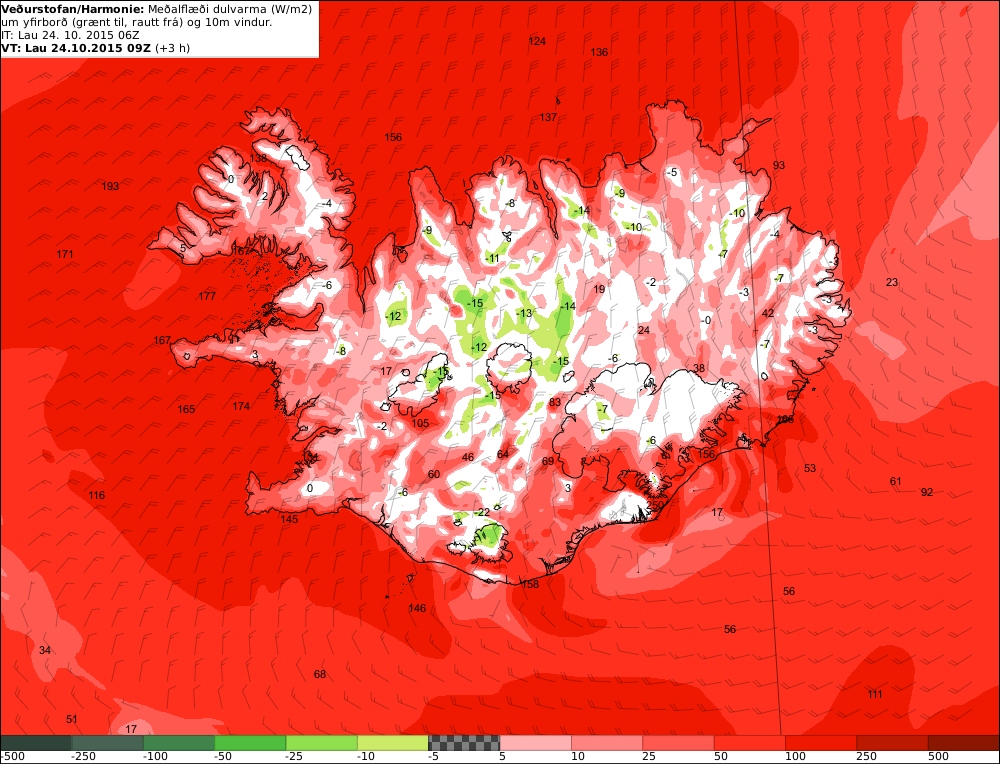The width and height of the screenshot is (1000, 764).
Task: Pick the green legend swatch between -100 and -50
Action: [x=179, y=742]
